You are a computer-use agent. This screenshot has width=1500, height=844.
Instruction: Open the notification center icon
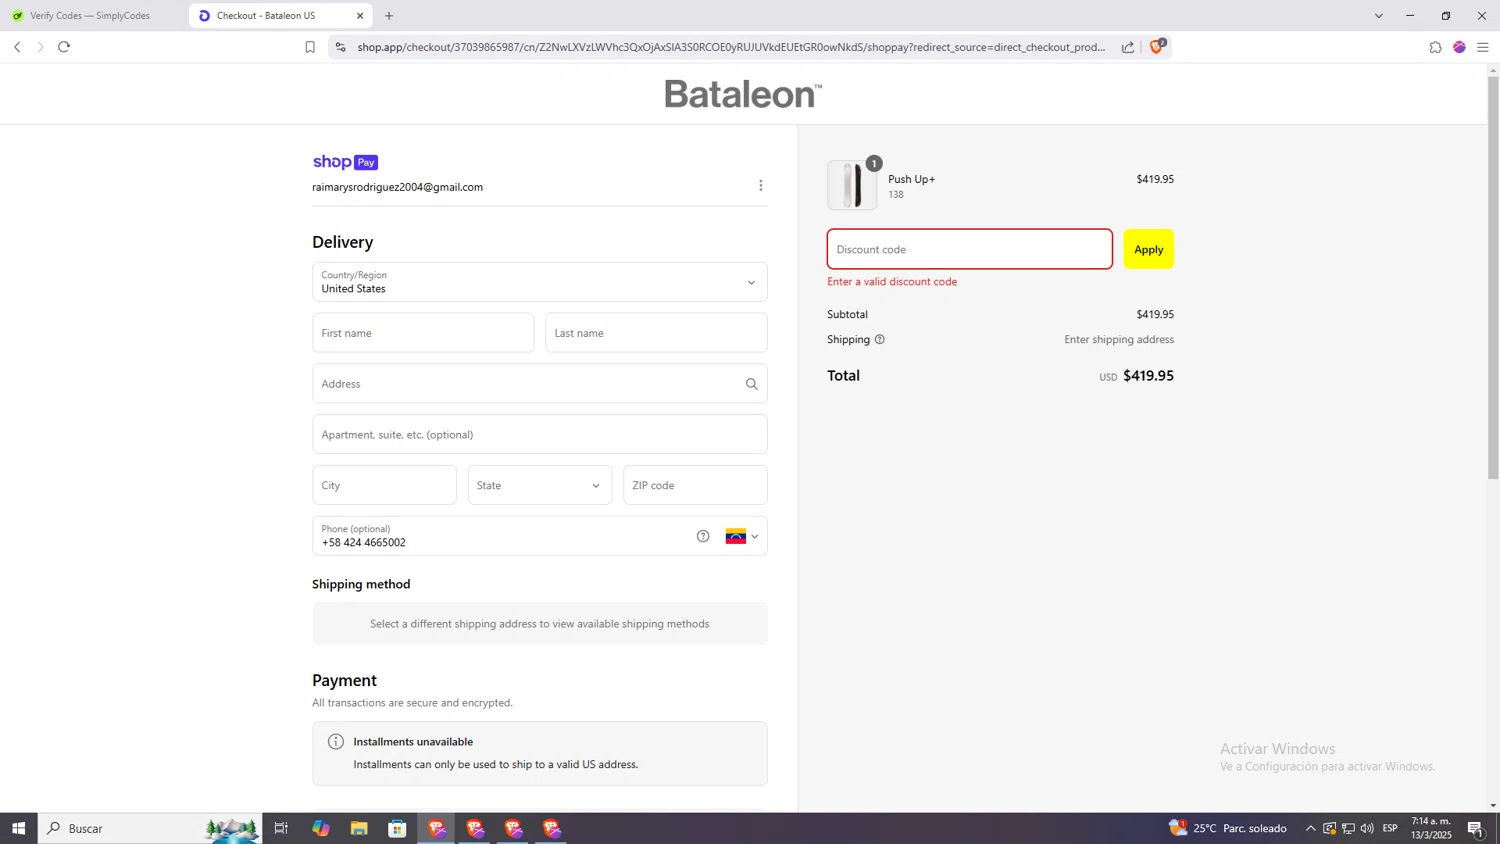click(1476, 828)
